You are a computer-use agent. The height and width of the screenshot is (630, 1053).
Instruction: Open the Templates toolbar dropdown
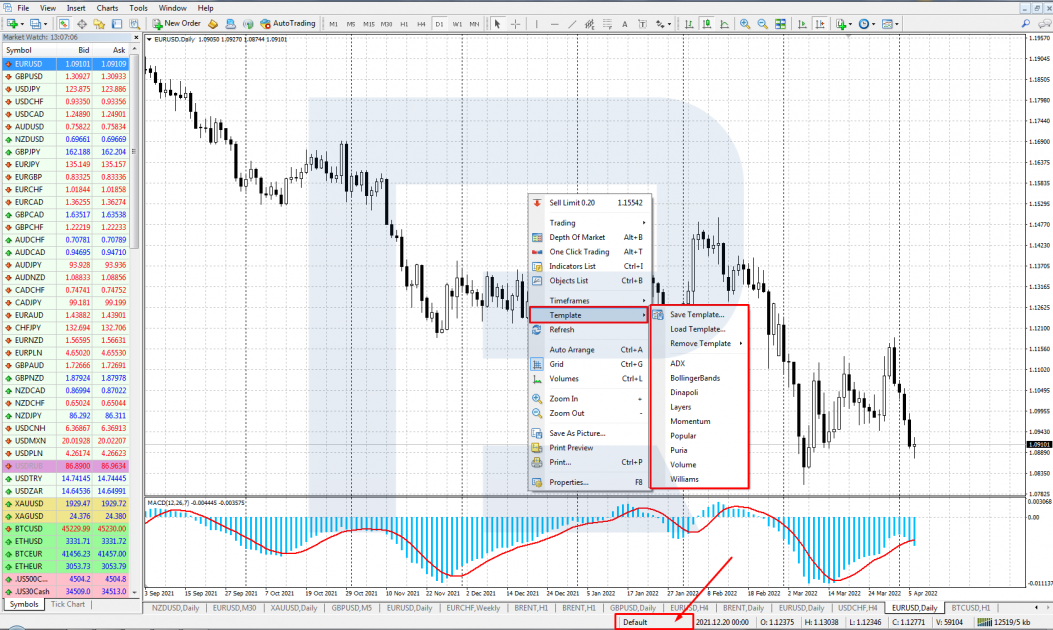(x=890, y=24)
